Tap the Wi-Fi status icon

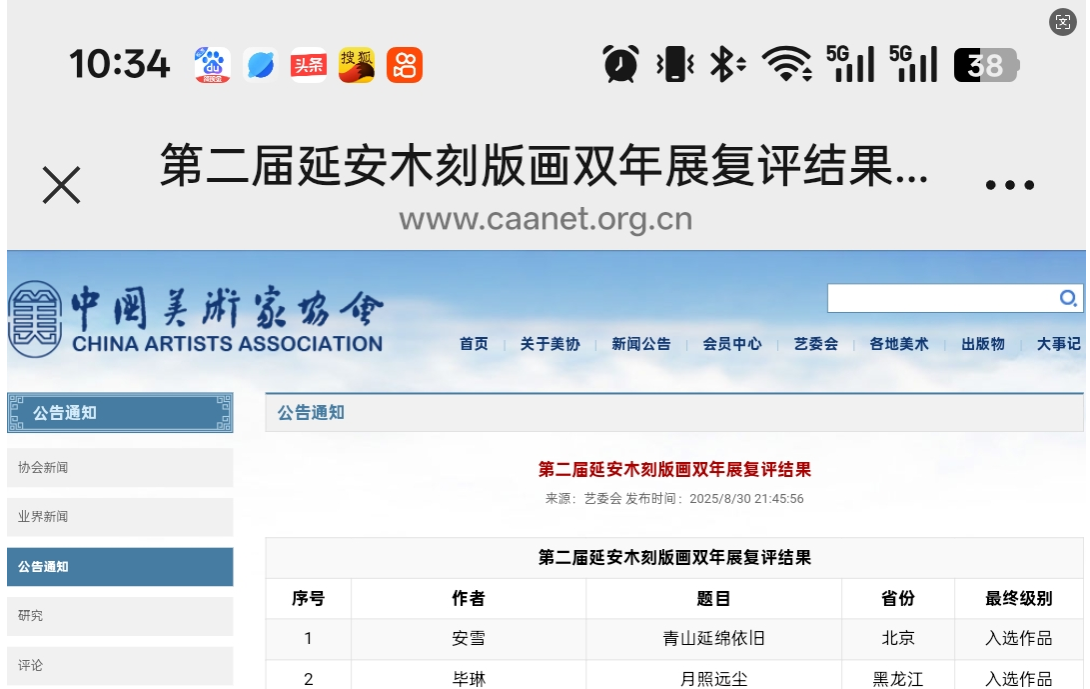point(787,65)
